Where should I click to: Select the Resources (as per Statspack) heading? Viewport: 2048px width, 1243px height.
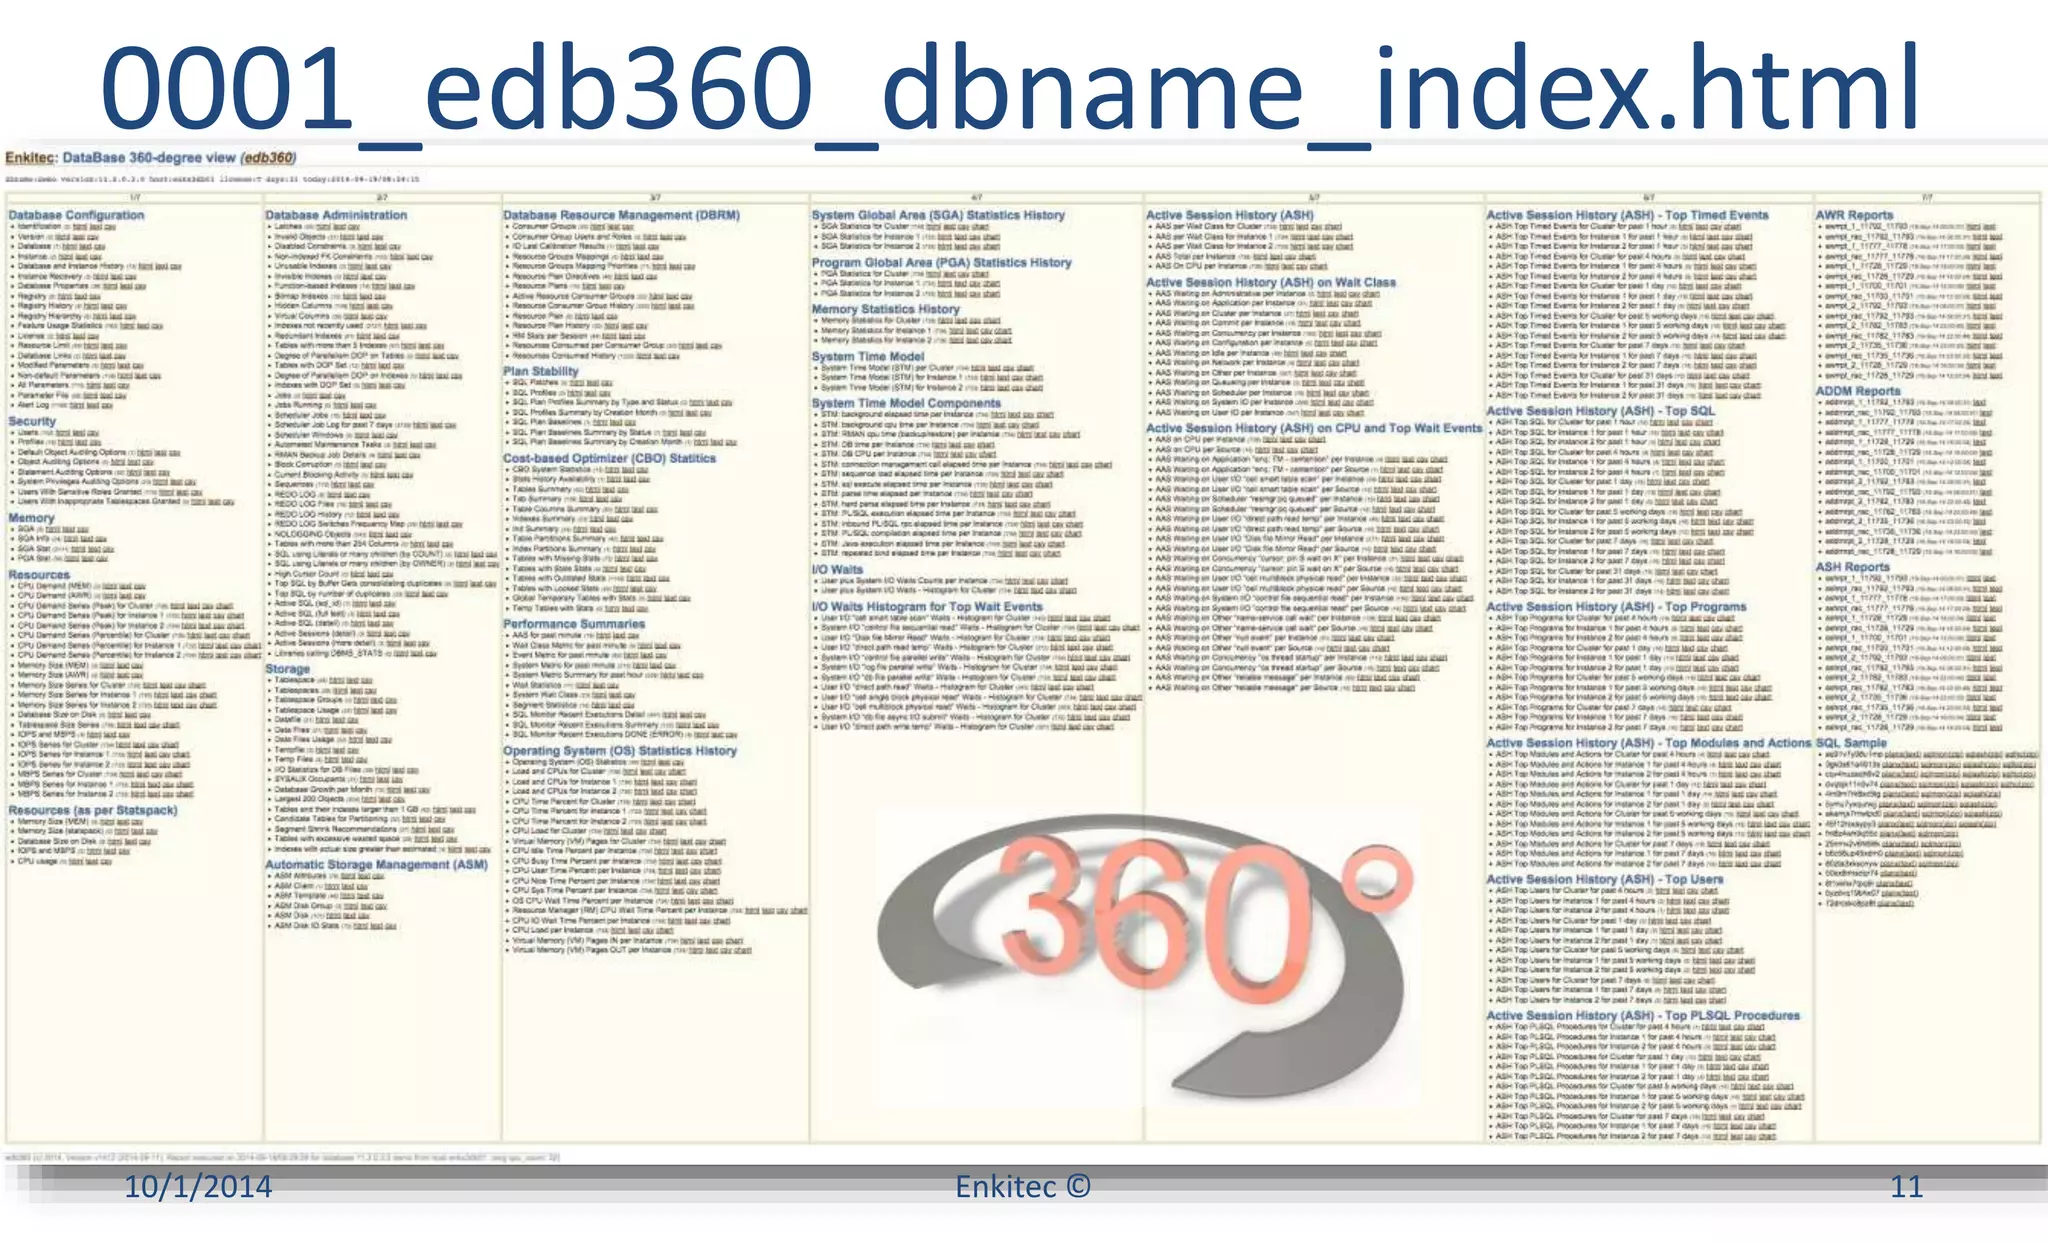tap(92, 810)
